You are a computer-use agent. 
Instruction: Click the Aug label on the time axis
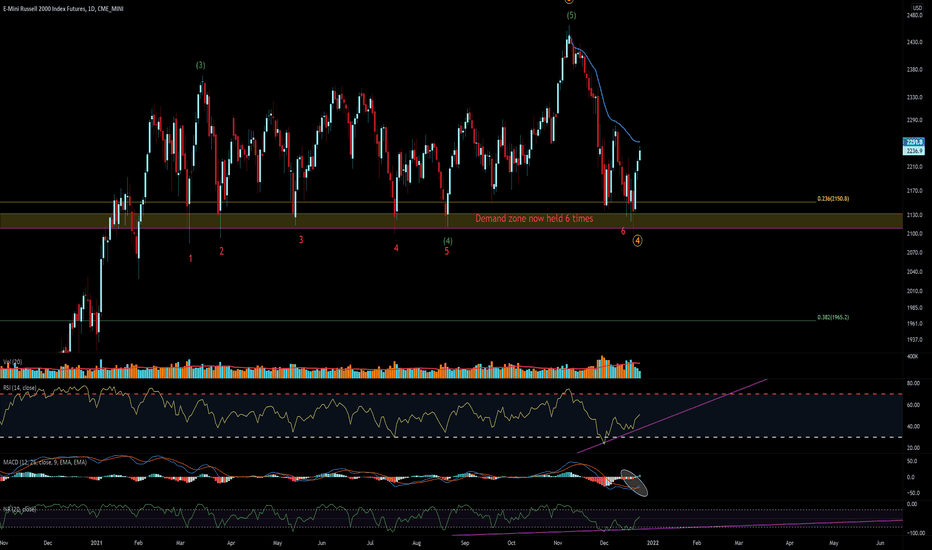[417, 543]
